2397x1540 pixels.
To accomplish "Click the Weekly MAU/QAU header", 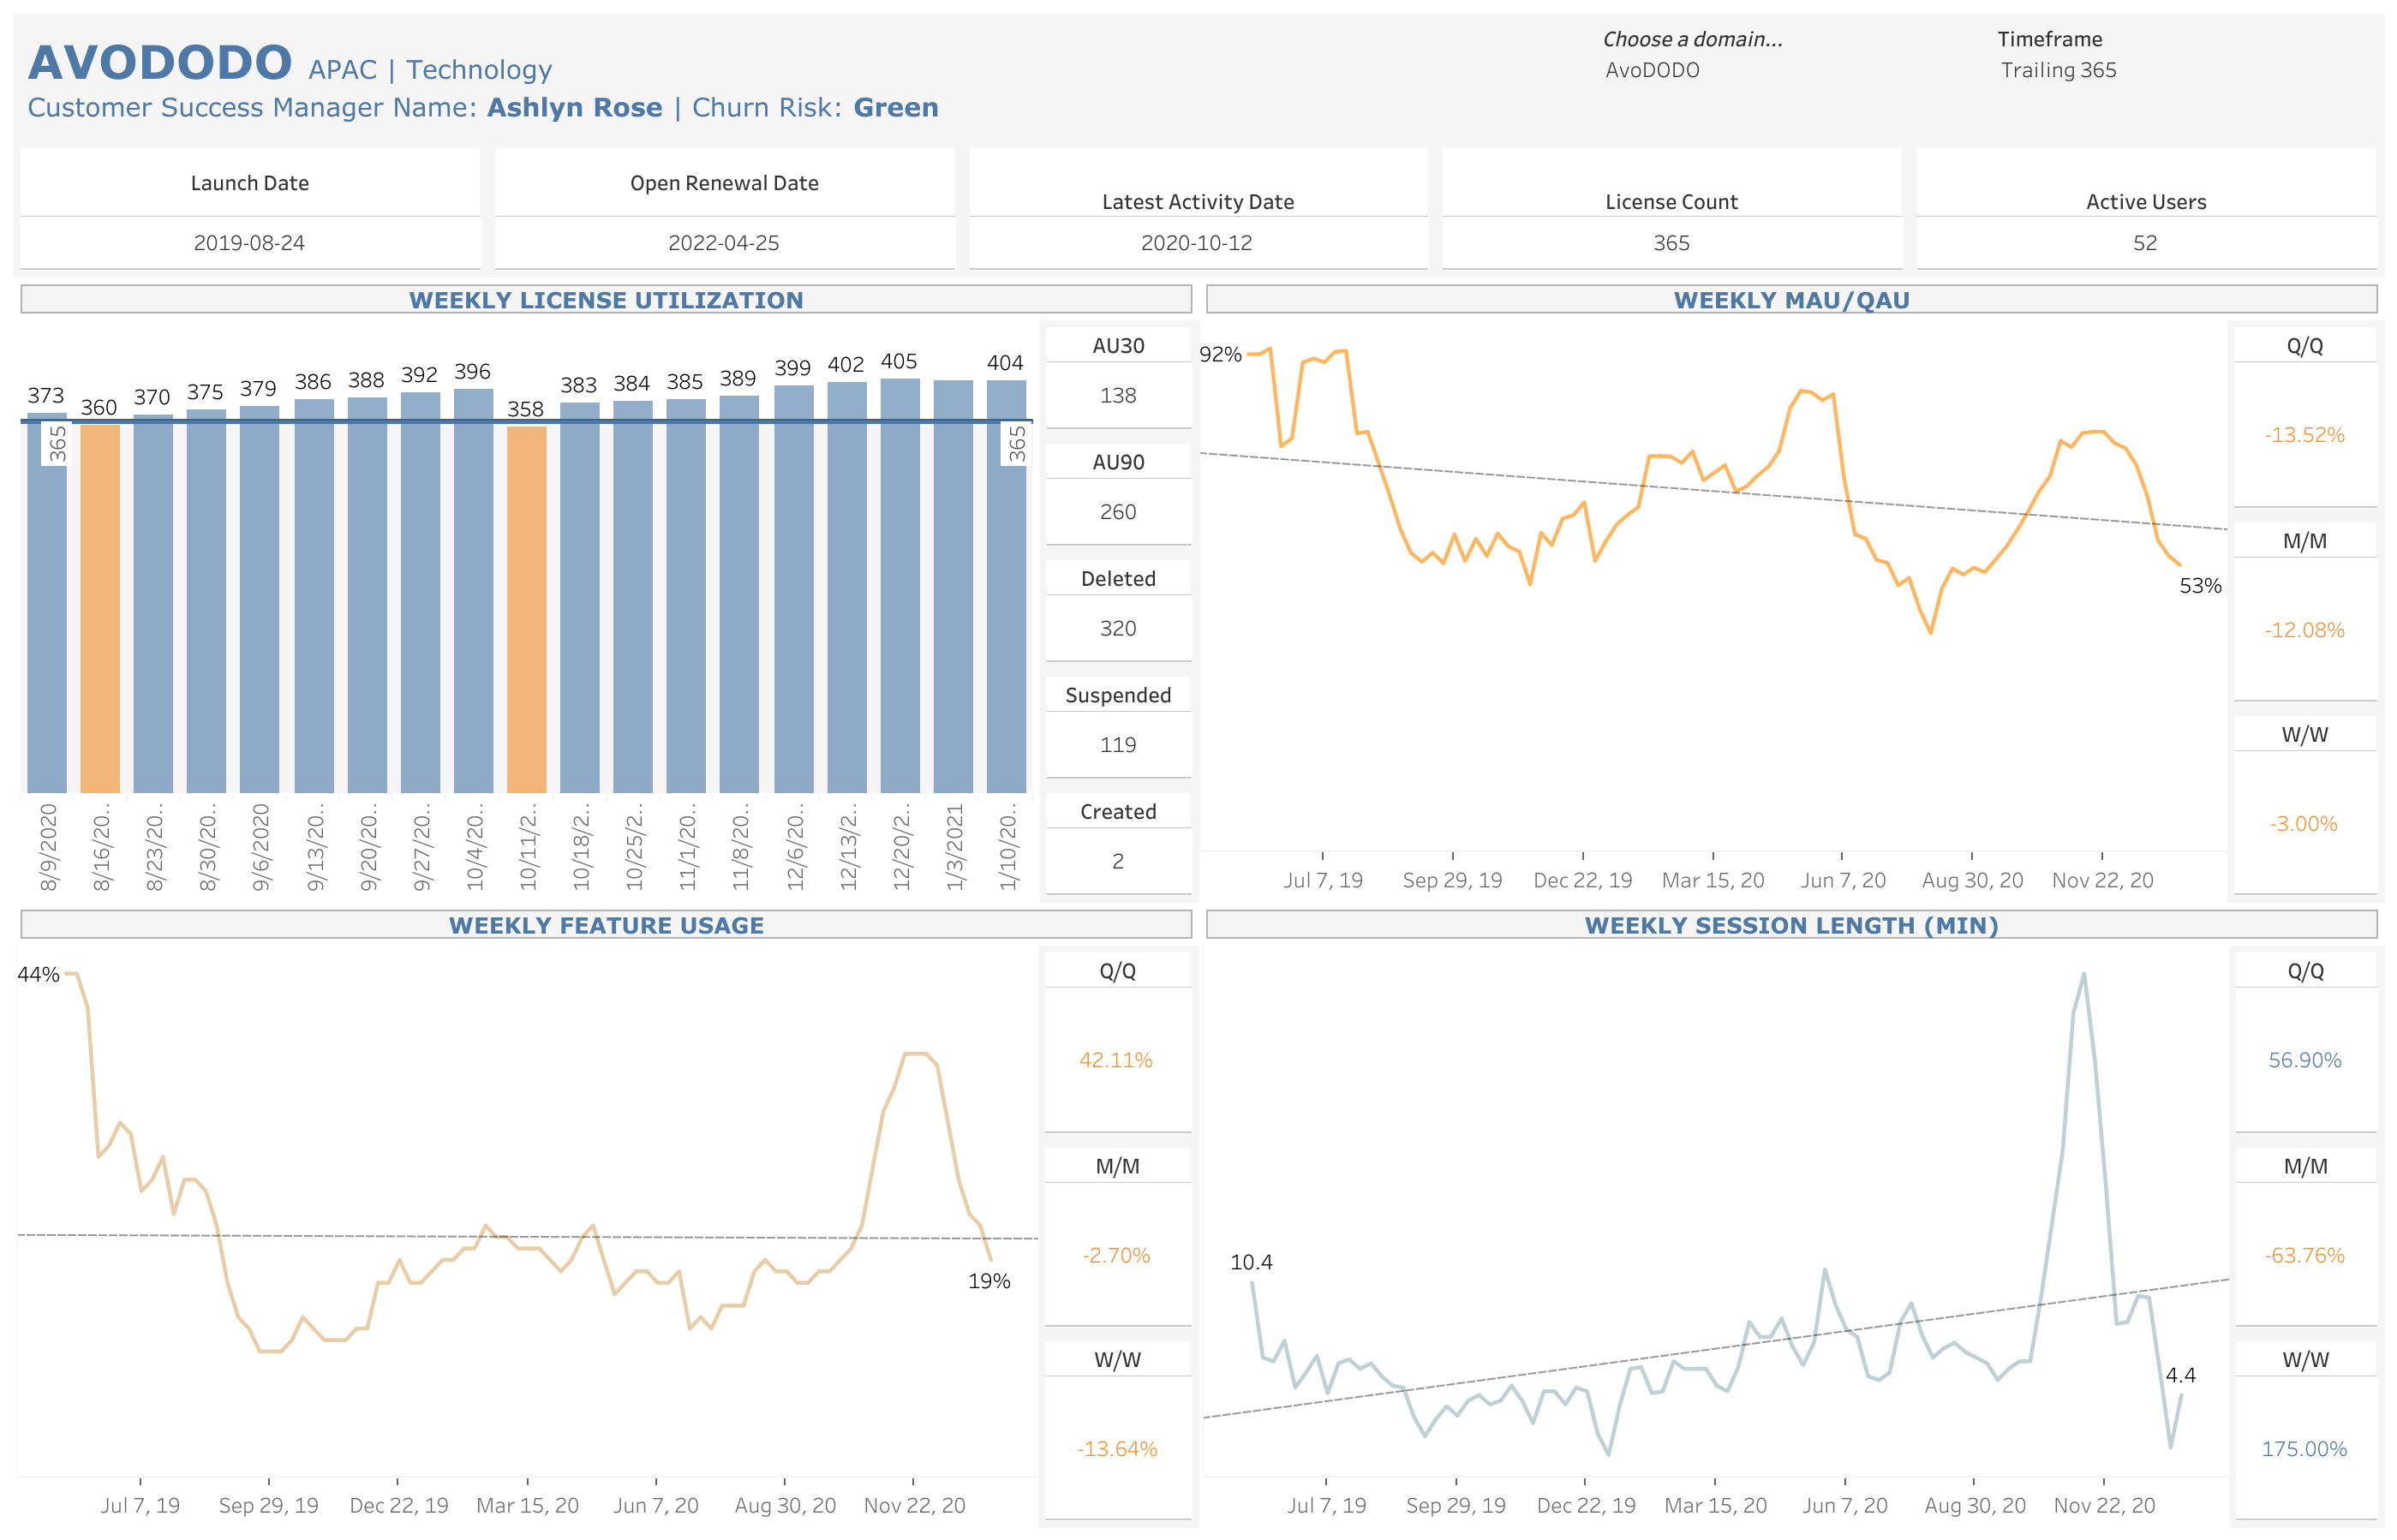I will click(x=1792, y=300).
